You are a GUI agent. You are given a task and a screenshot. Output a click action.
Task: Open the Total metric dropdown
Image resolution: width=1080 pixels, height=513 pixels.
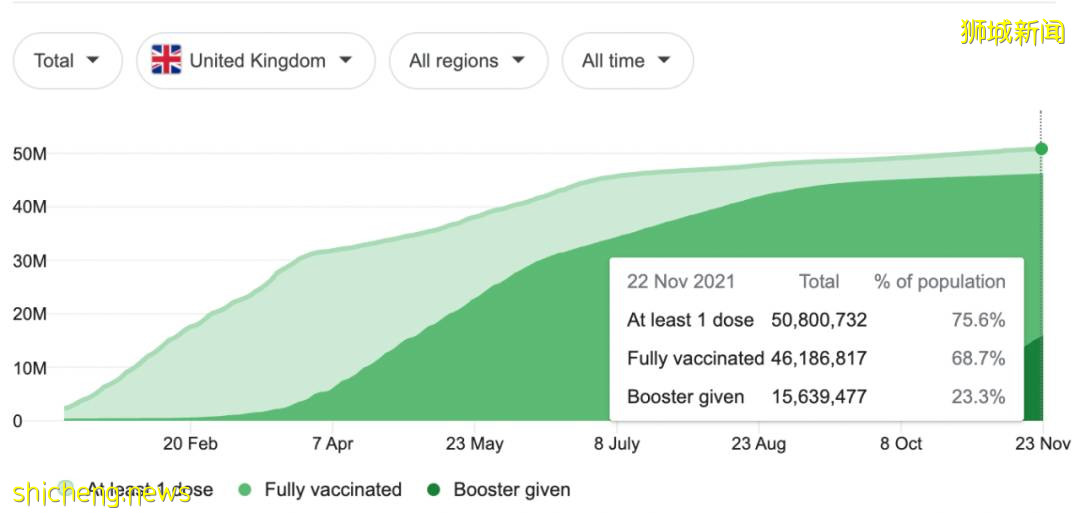coord(67,61)
